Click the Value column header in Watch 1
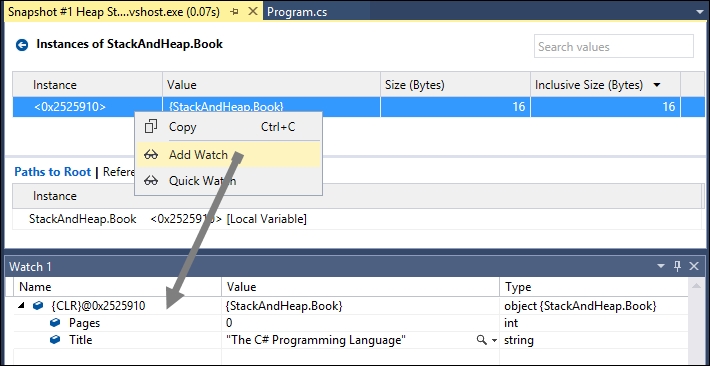This screenshot has width=710, height=366. (360, 287)
